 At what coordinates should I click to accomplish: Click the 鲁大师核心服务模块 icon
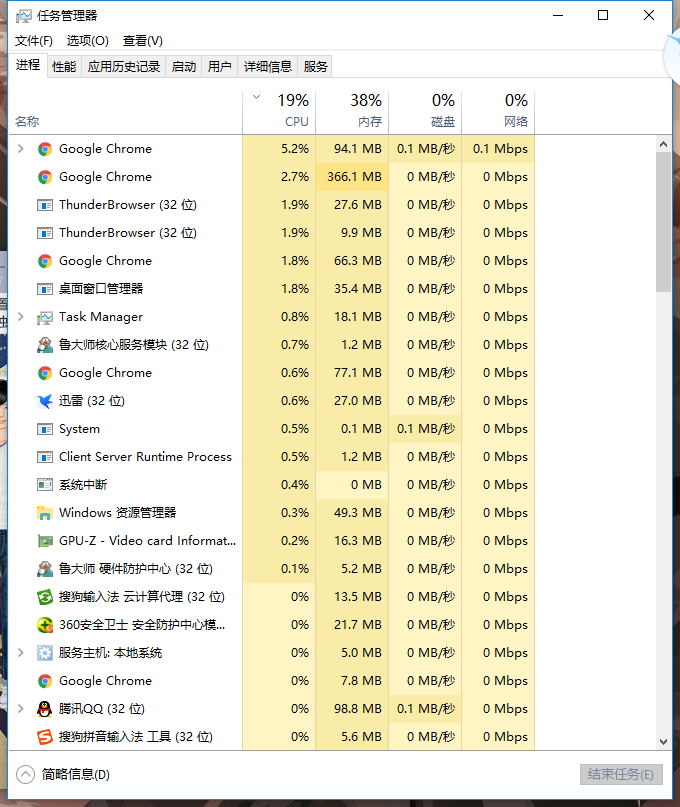45,345
